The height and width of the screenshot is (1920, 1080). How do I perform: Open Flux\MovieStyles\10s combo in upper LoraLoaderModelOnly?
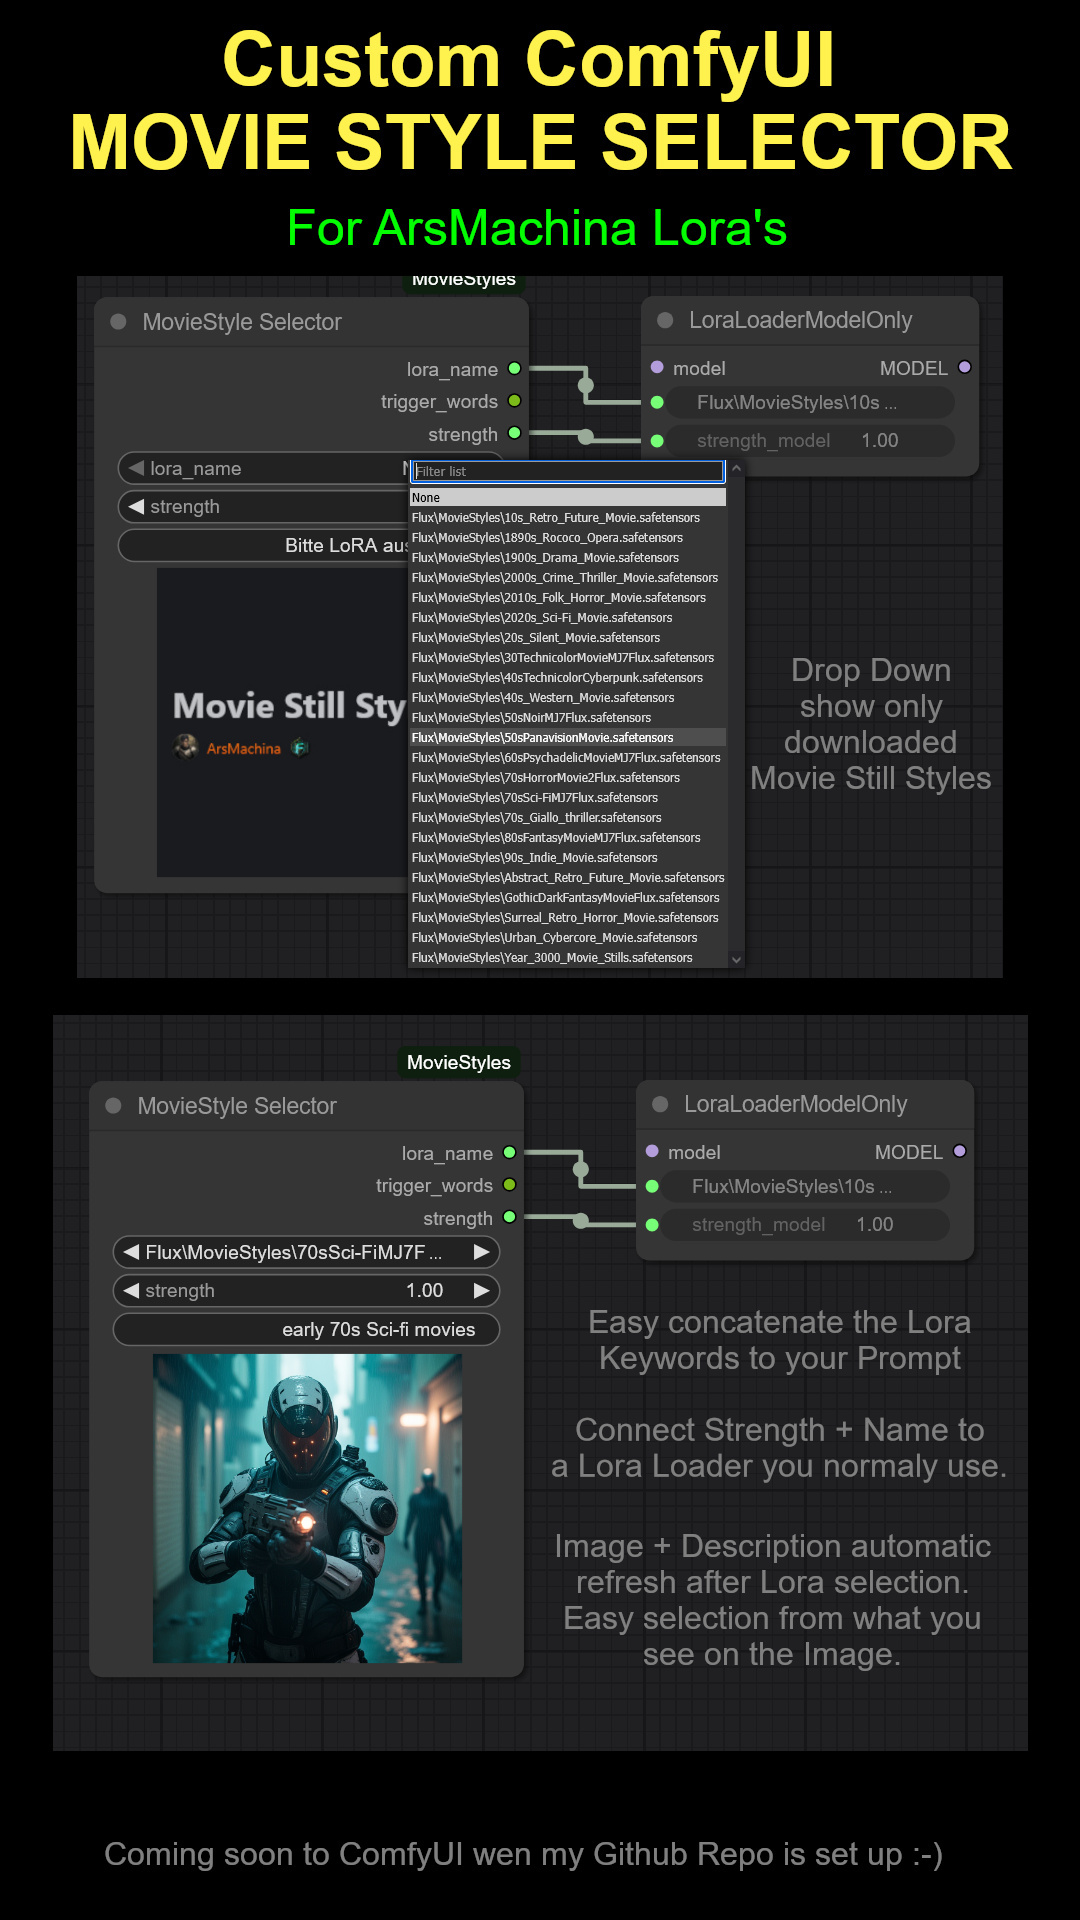pyautogui.click(x=812, y=402)
